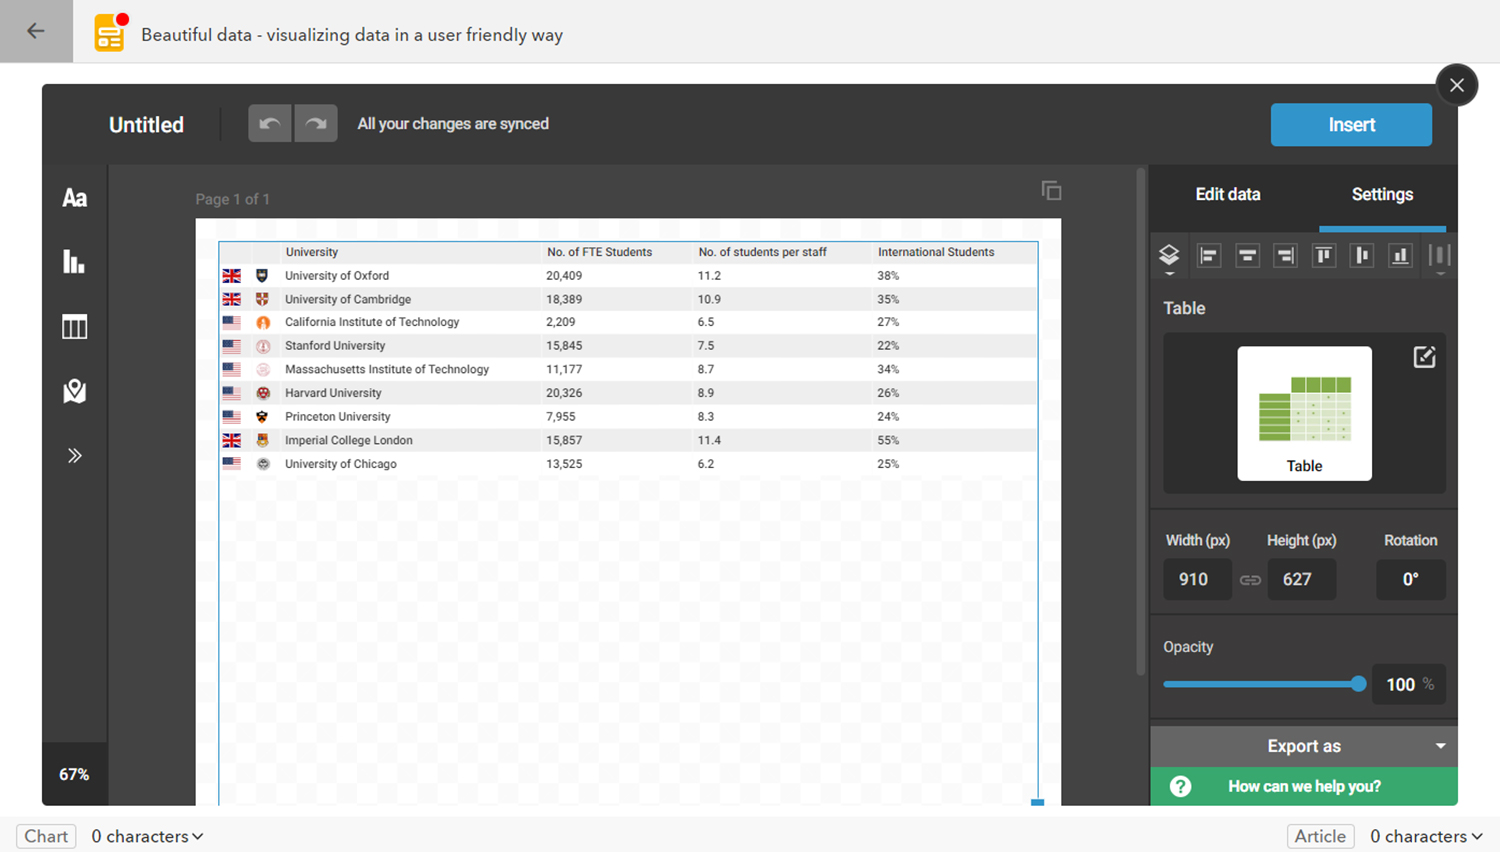Click No. of students per staff header

pos(762,252)
